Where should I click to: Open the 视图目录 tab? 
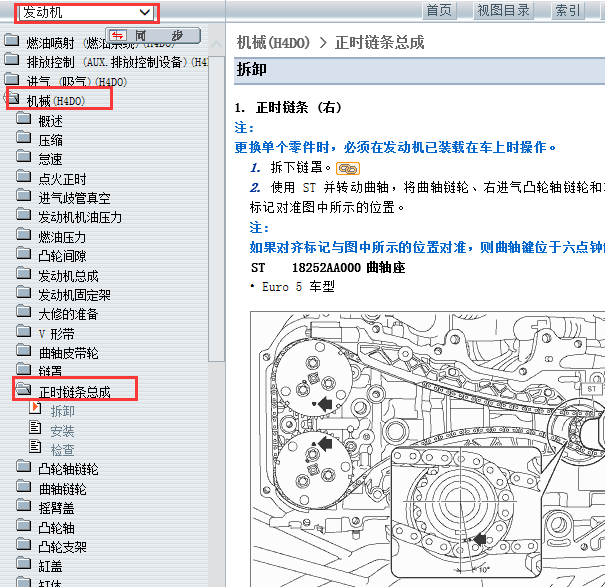504,10
